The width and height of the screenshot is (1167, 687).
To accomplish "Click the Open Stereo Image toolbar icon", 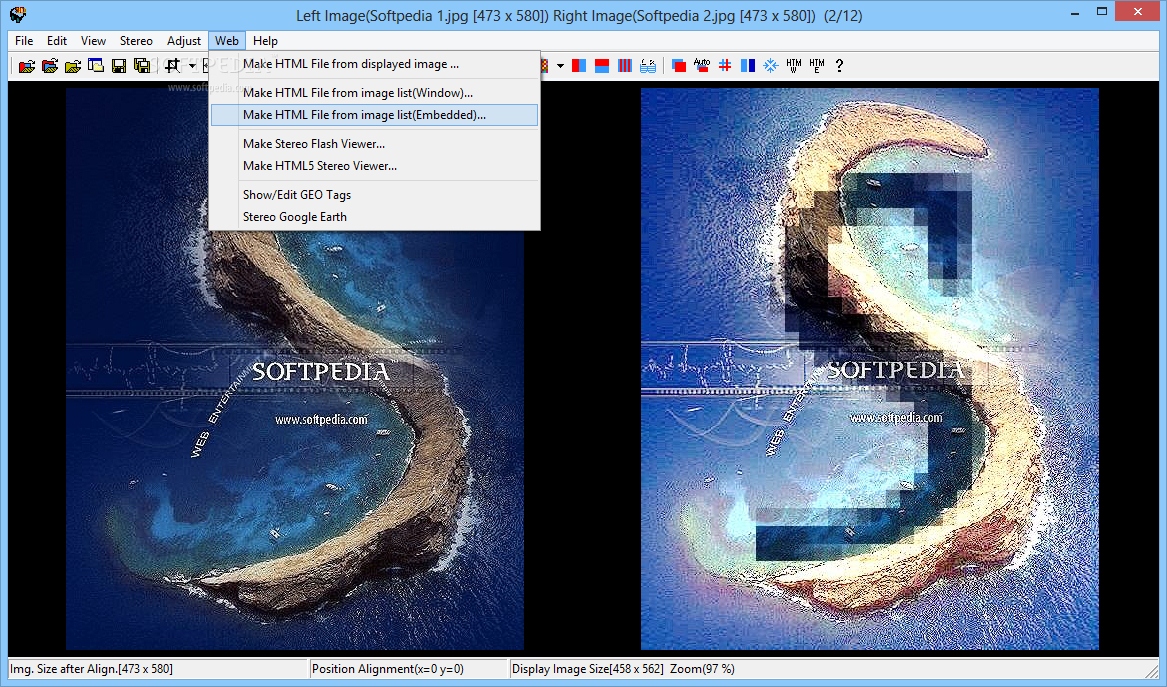I will pyautogui.click(x=27, y=65).
